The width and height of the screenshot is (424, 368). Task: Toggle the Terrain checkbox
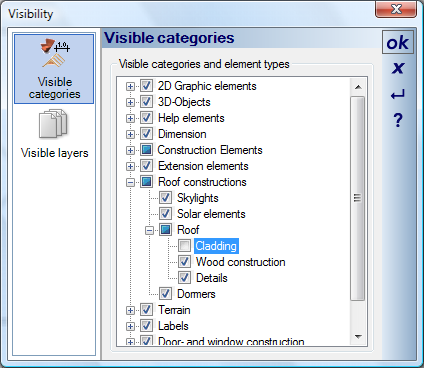146,310
